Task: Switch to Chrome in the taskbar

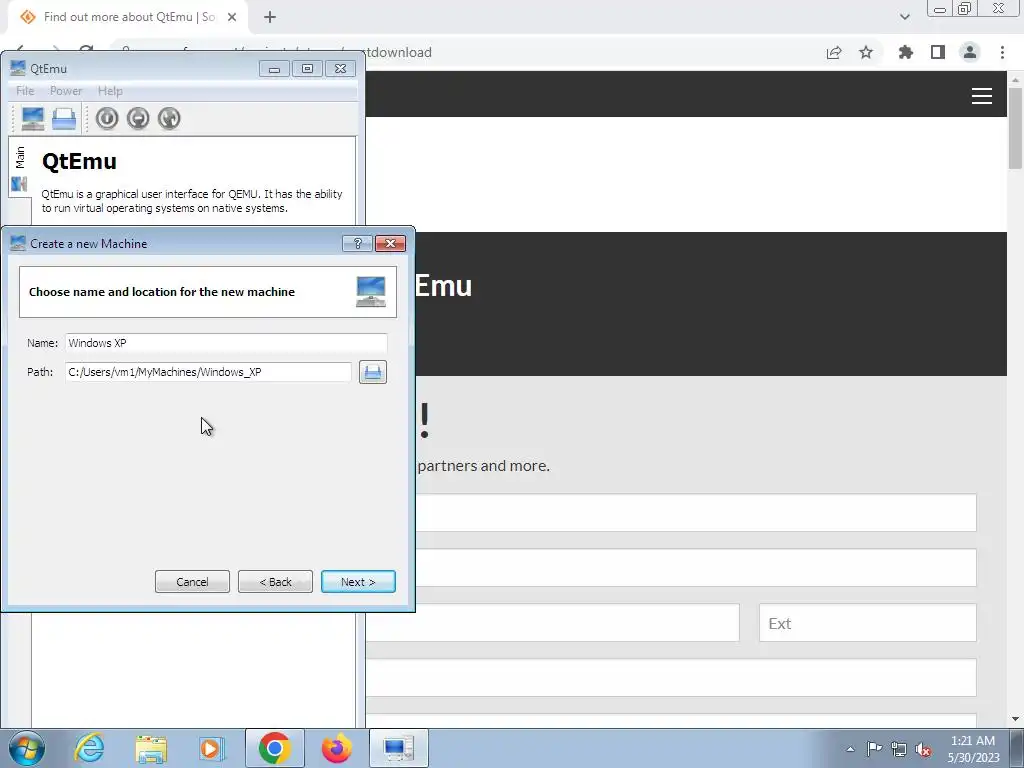Action: (x=274, y=748)
